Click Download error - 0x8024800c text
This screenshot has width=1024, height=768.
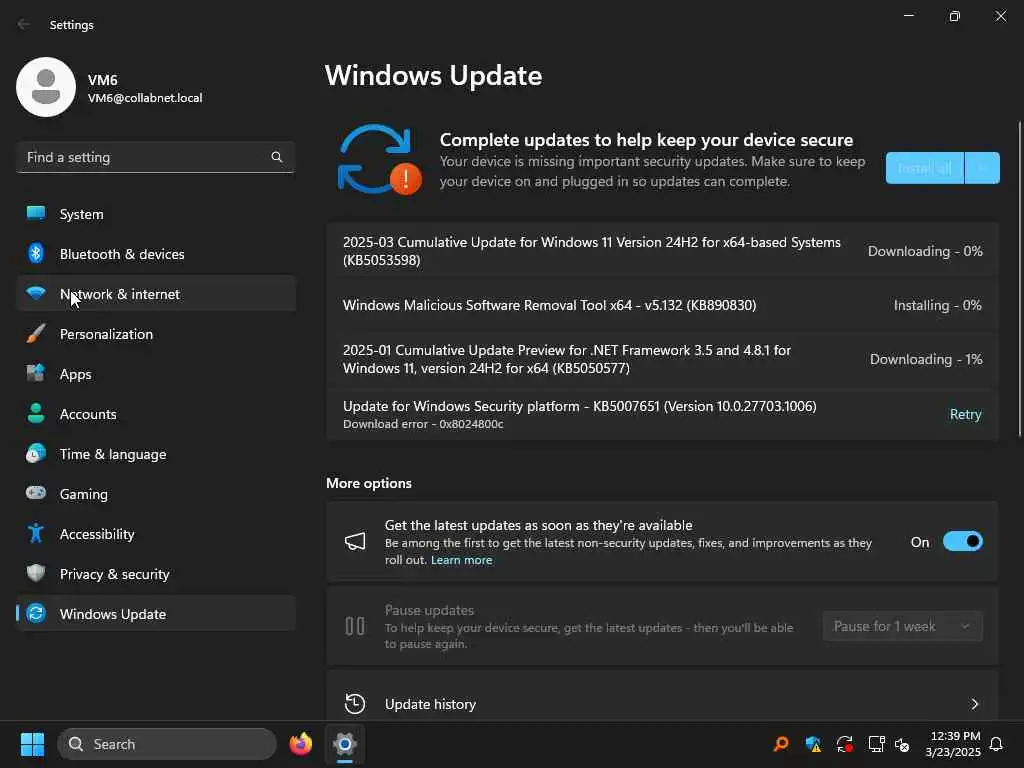click(423, 424)
